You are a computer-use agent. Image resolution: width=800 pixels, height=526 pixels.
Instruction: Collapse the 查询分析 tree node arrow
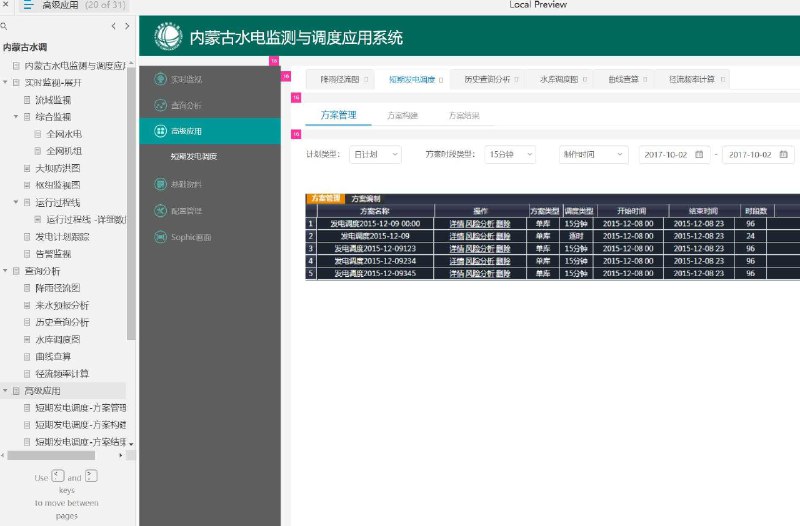click(5, 270)
